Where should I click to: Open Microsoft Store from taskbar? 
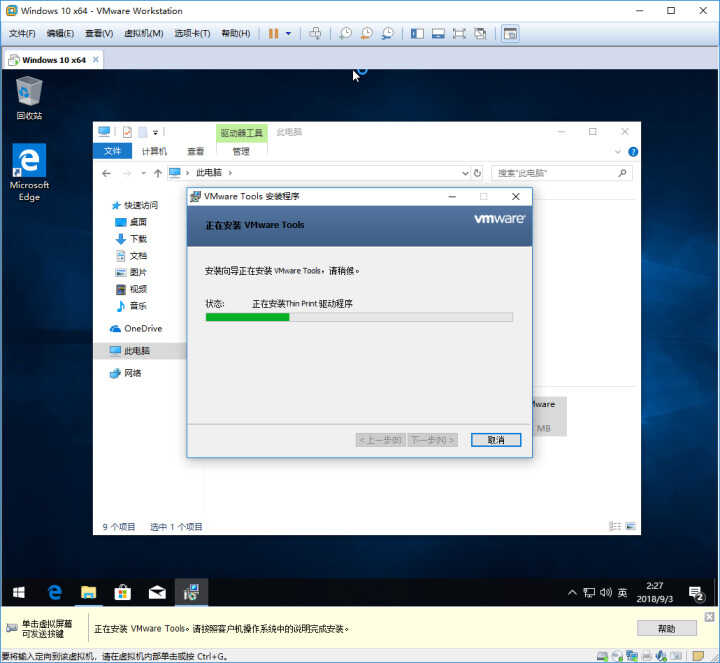click(122, 593)
